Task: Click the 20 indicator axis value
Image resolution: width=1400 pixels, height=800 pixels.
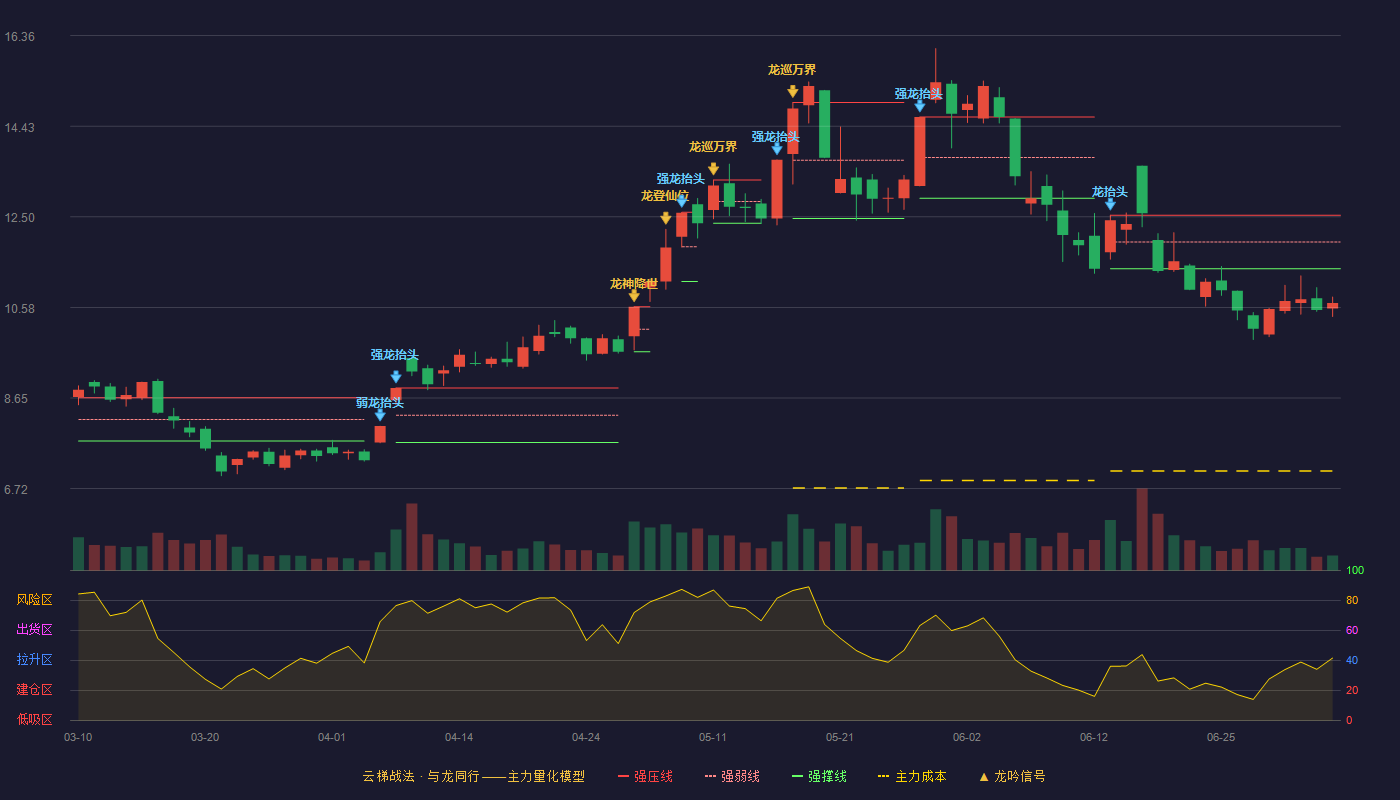Action: point(1352,690)
